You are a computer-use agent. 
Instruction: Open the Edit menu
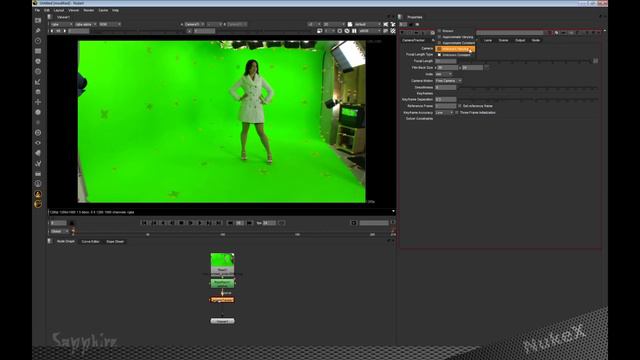tap(47, 10)
